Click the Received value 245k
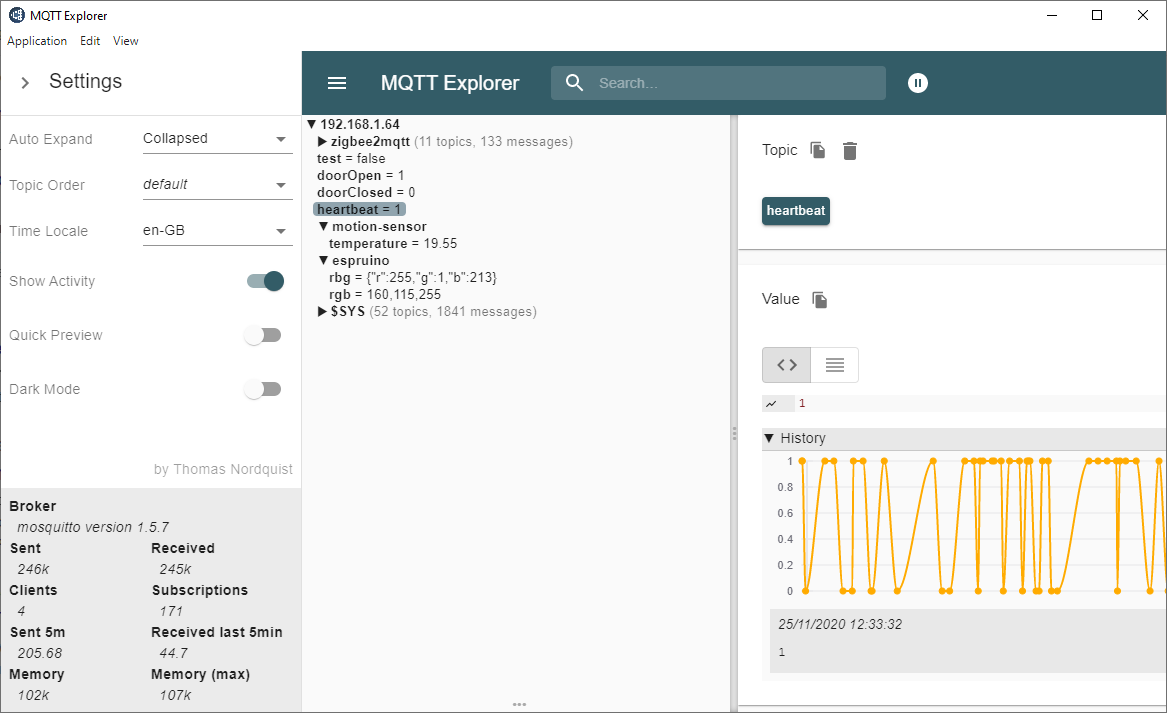This screenshot has height=713, width=1167. pyautogui.click(x=175, y=569)
